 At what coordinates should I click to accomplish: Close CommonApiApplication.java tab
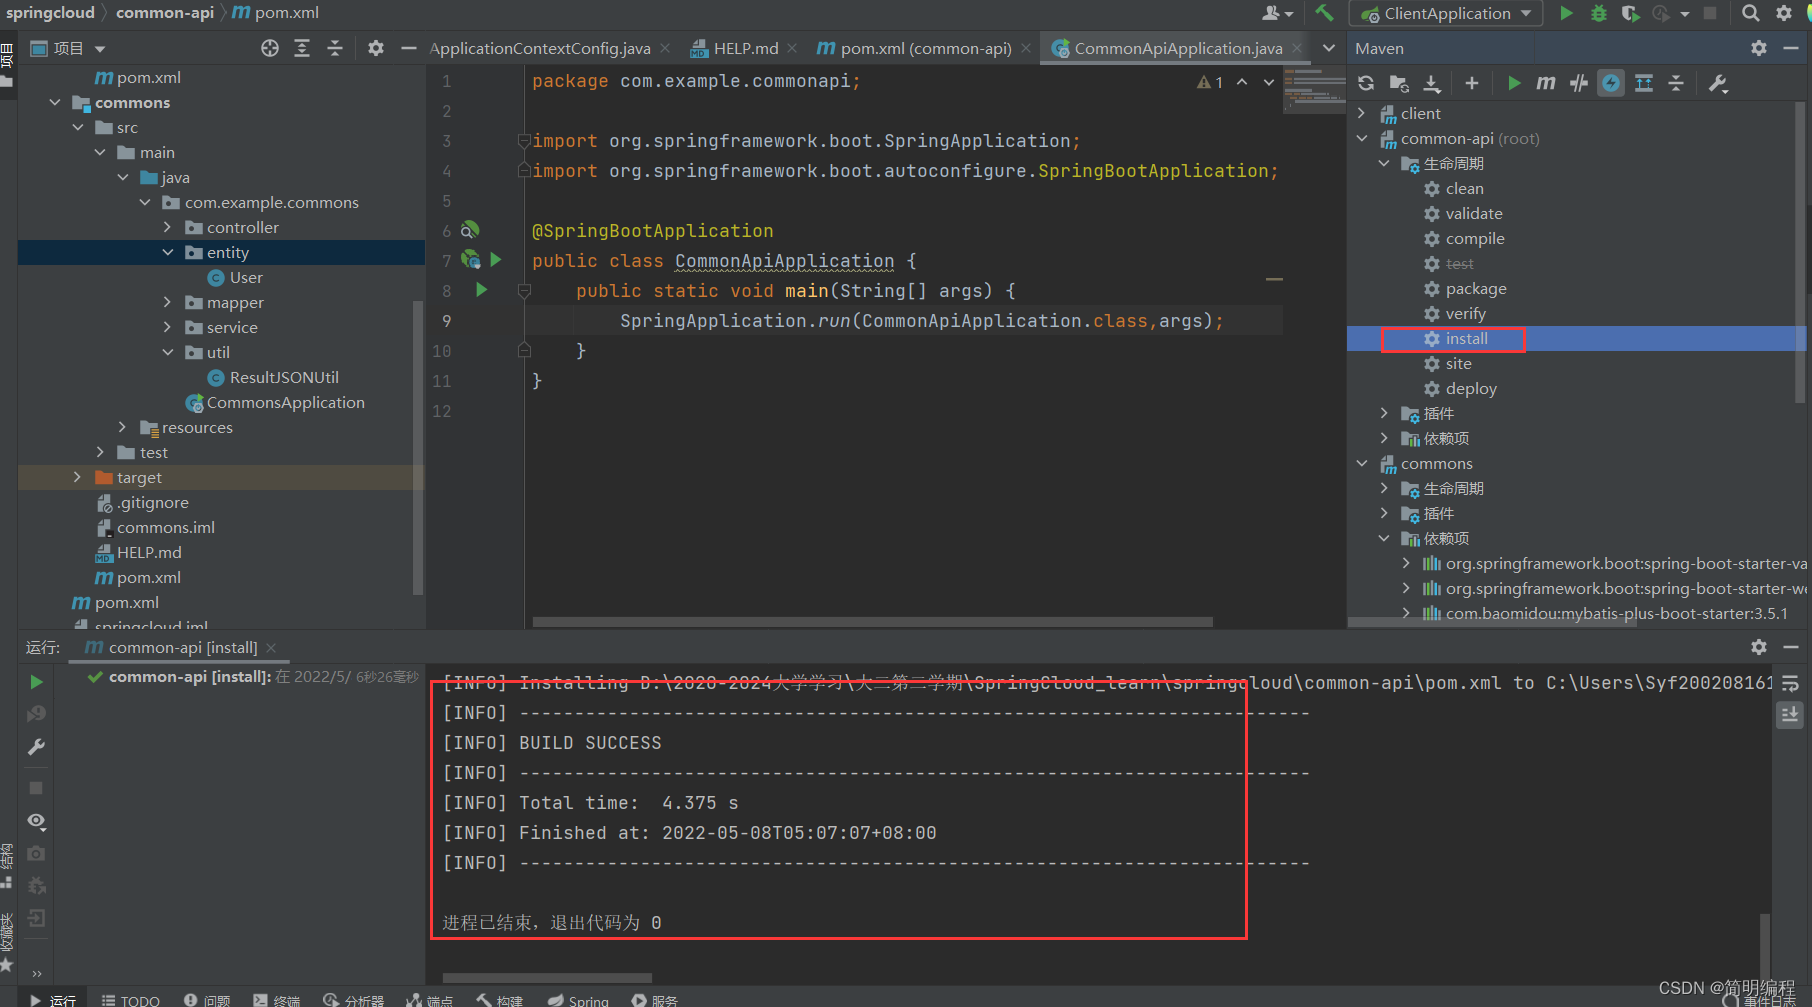[1297, 48]
